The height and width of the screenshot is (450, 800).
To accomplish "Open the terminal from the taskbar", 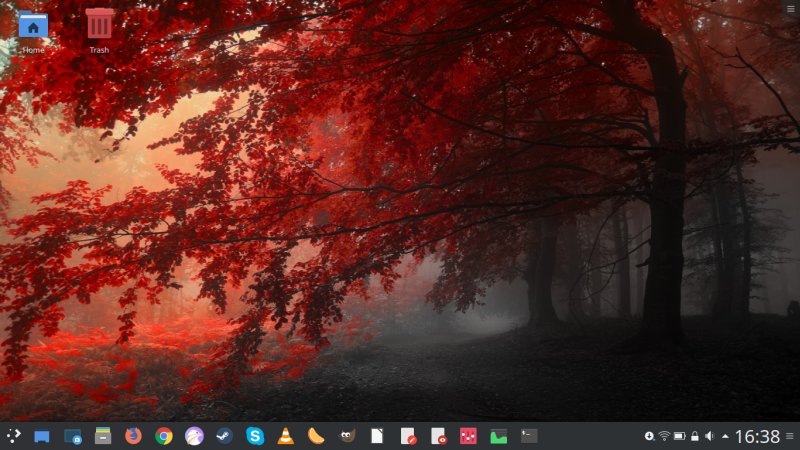I will pyautogui.click(x=529, y=436).
